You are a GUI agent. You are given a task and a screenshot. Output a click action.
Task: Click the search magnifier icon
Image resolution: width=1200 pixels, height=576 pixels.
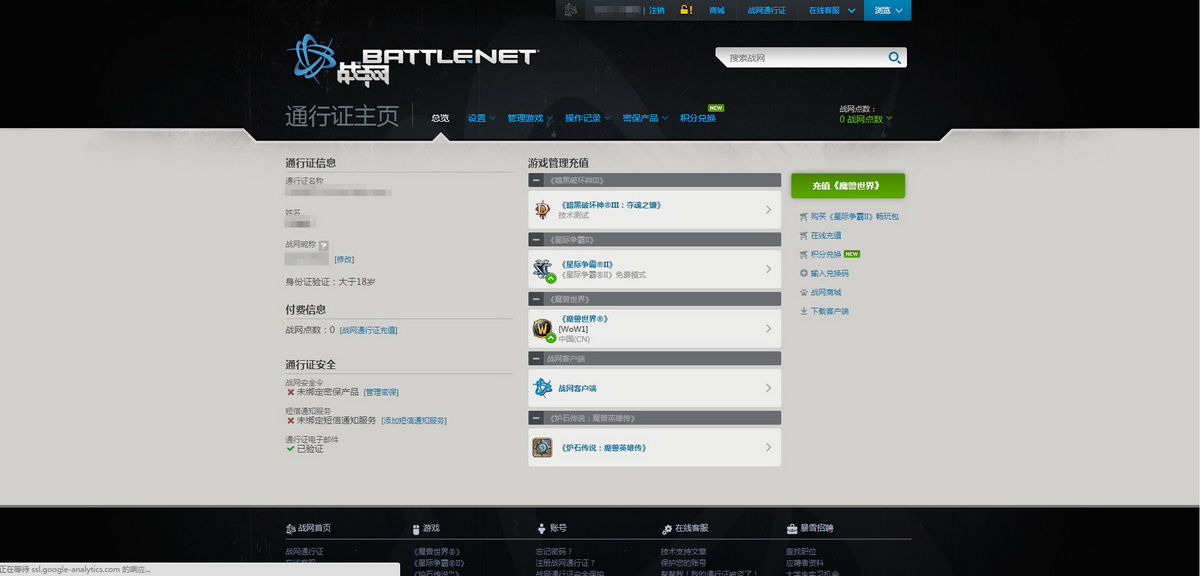pos(894,58)
